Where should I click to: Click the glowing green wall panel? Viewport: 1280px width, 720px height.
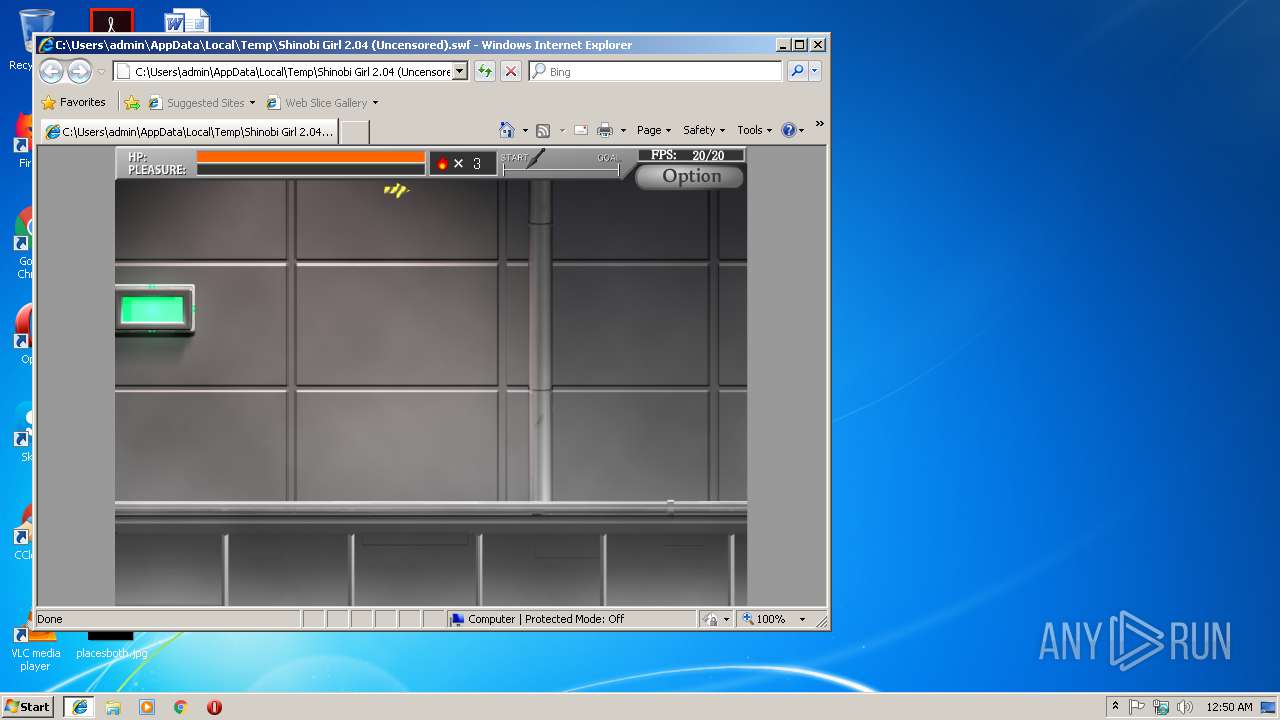coord(154,309)
